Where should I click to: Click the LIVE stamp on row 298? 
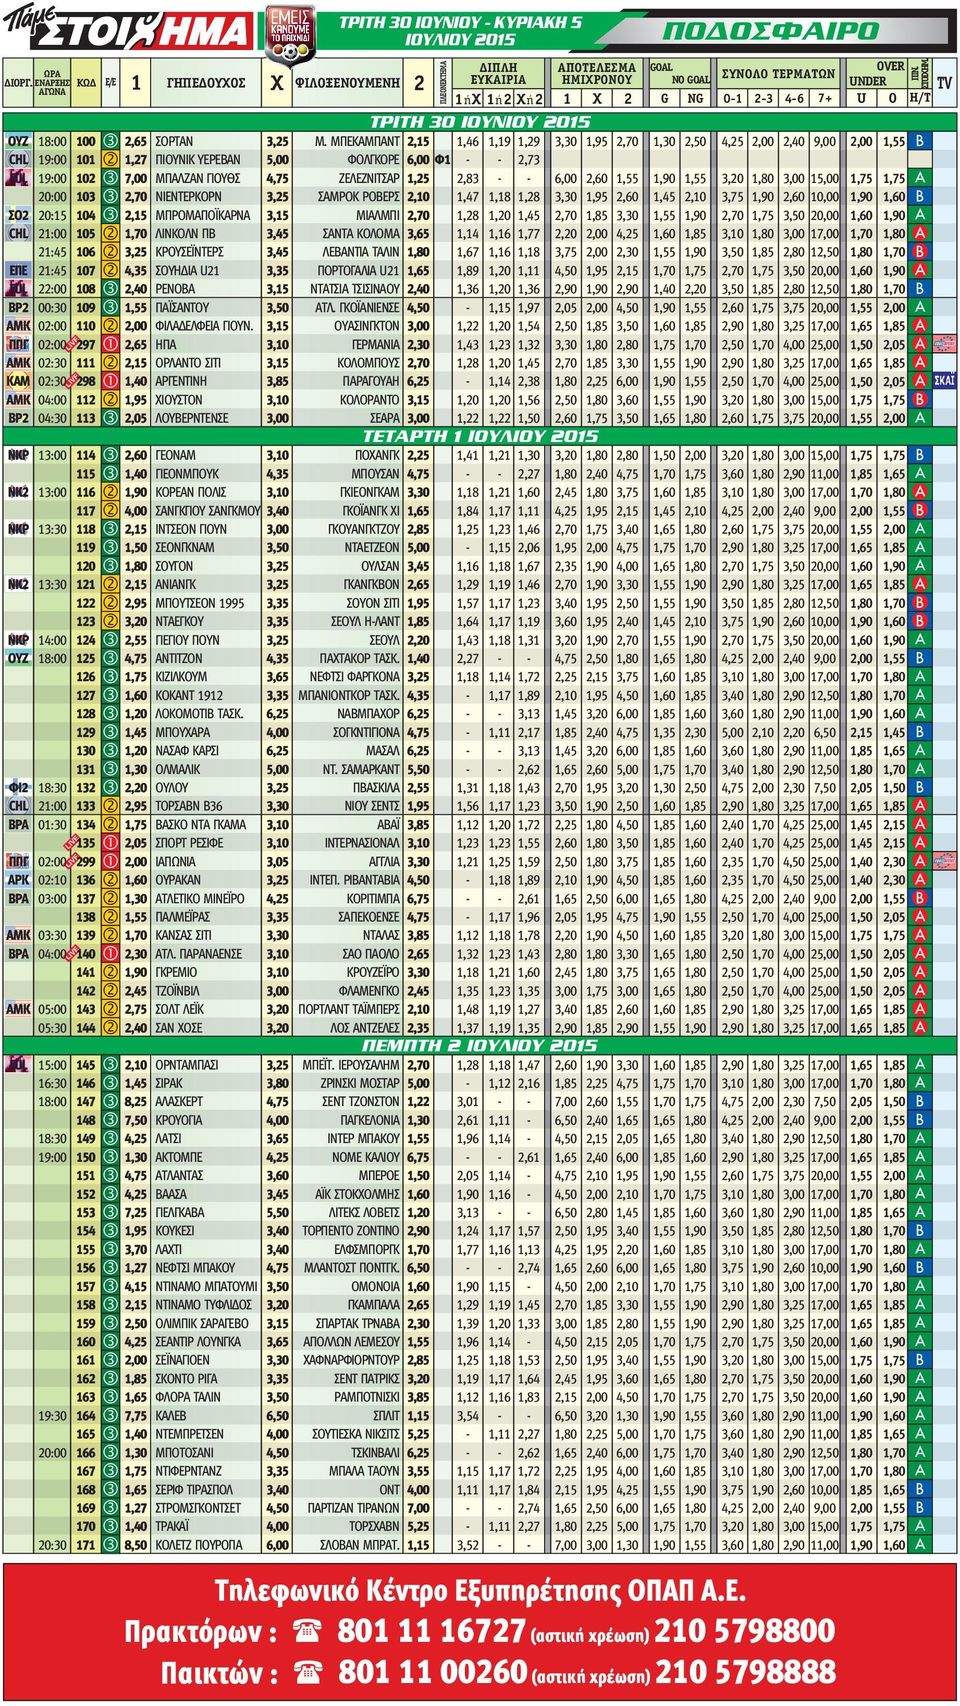point(74,379)
